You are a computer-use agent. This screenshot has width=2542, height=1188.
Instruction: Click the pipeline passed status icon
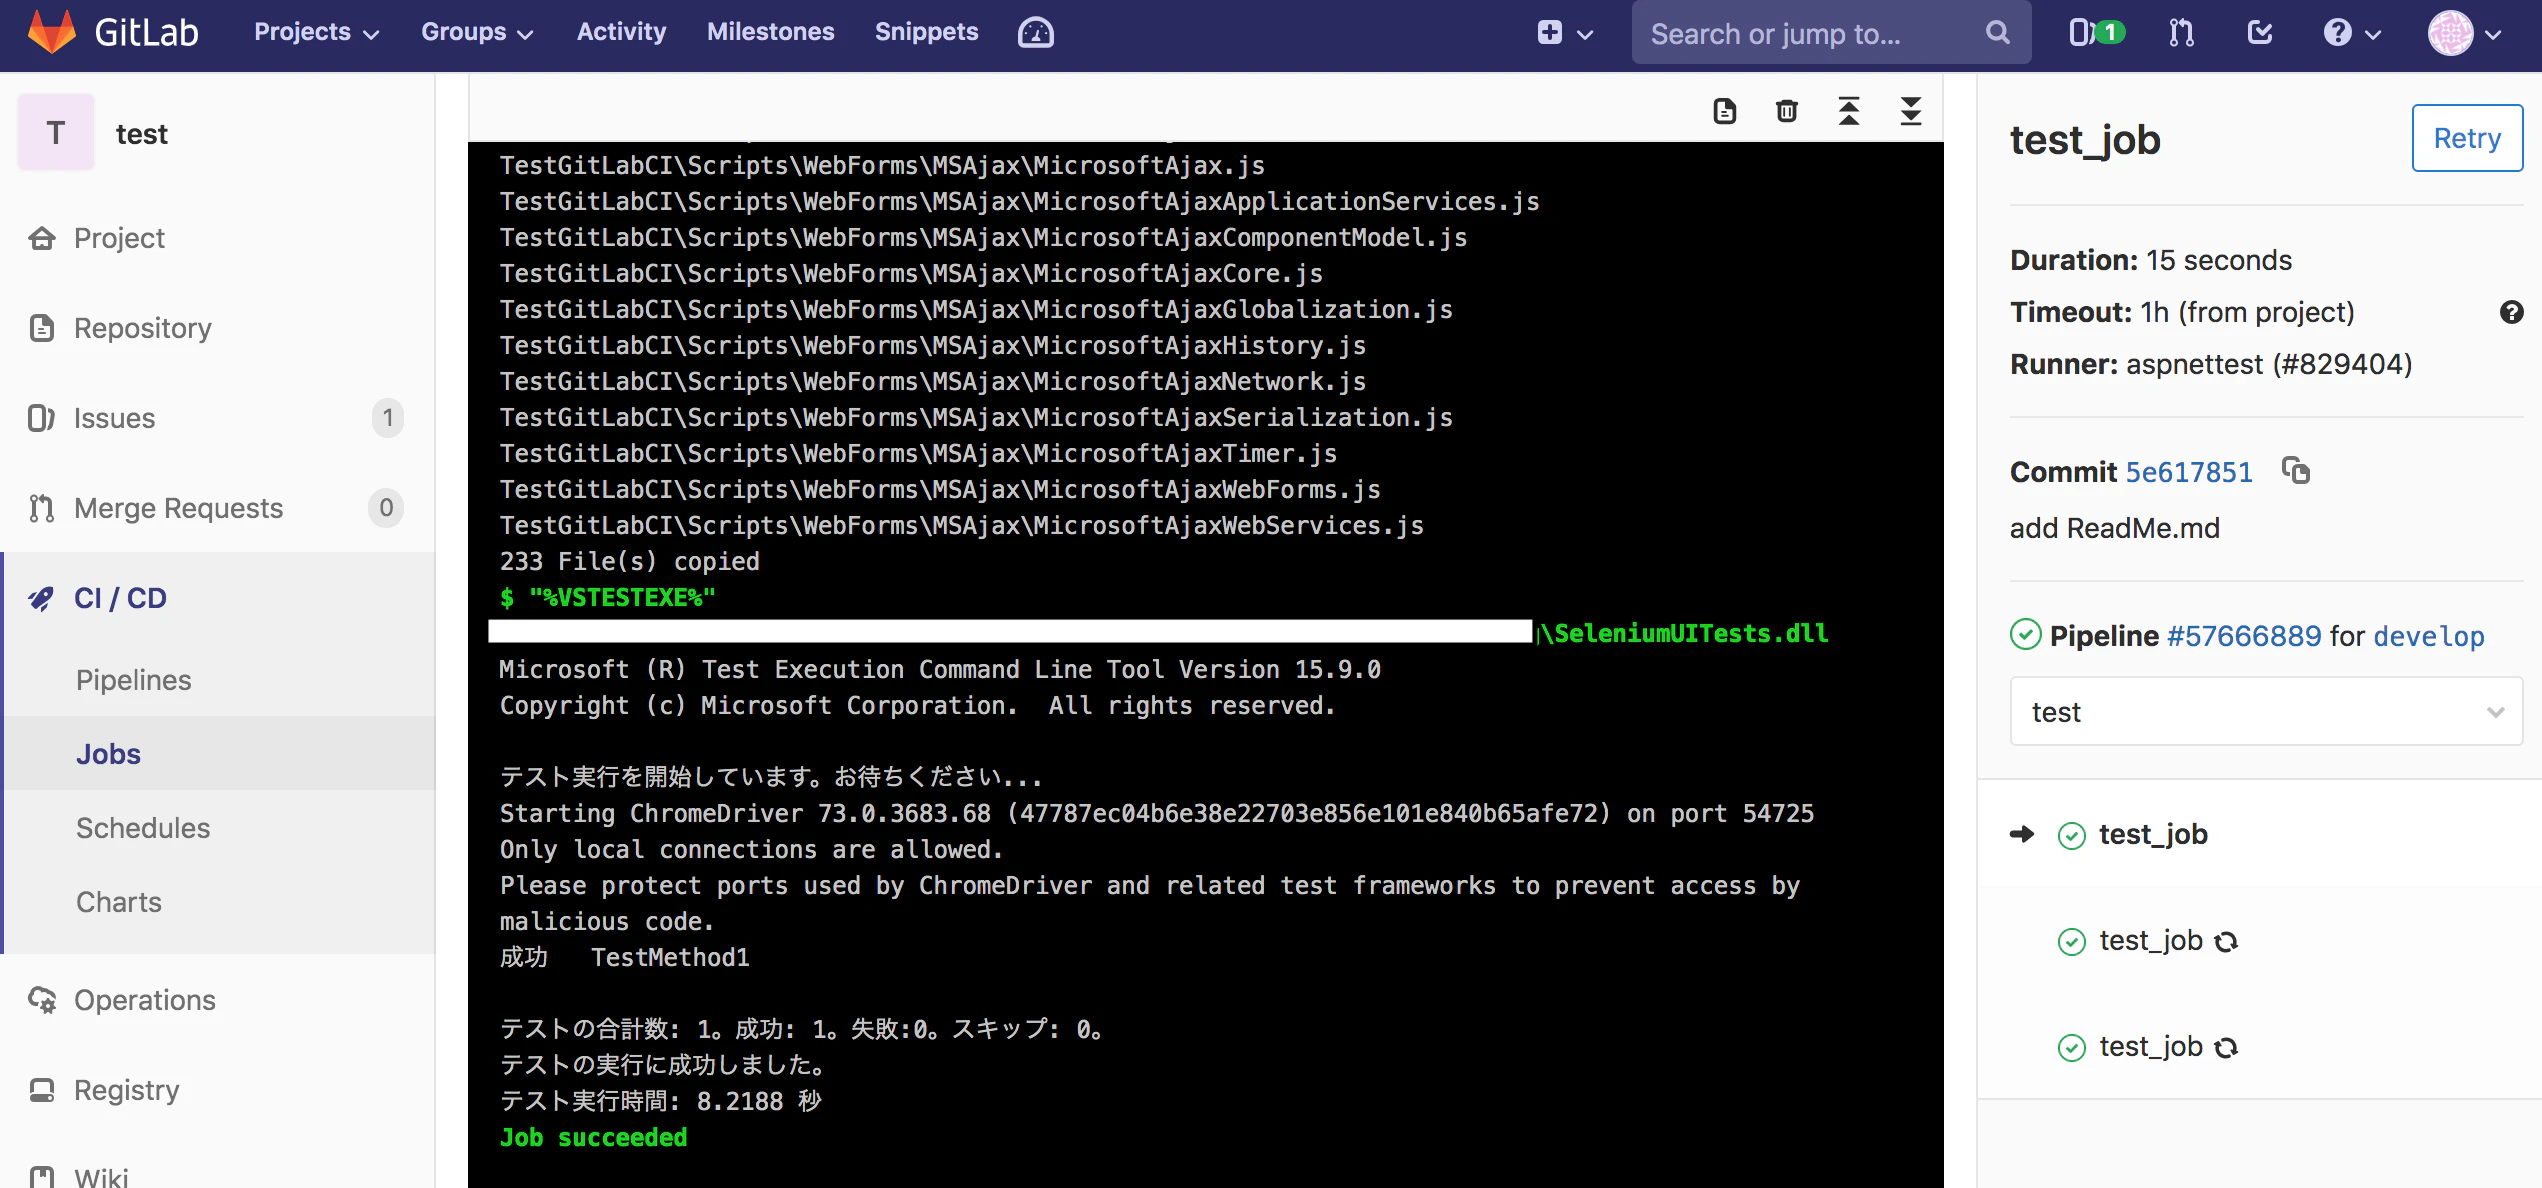tap(2026, 635)
